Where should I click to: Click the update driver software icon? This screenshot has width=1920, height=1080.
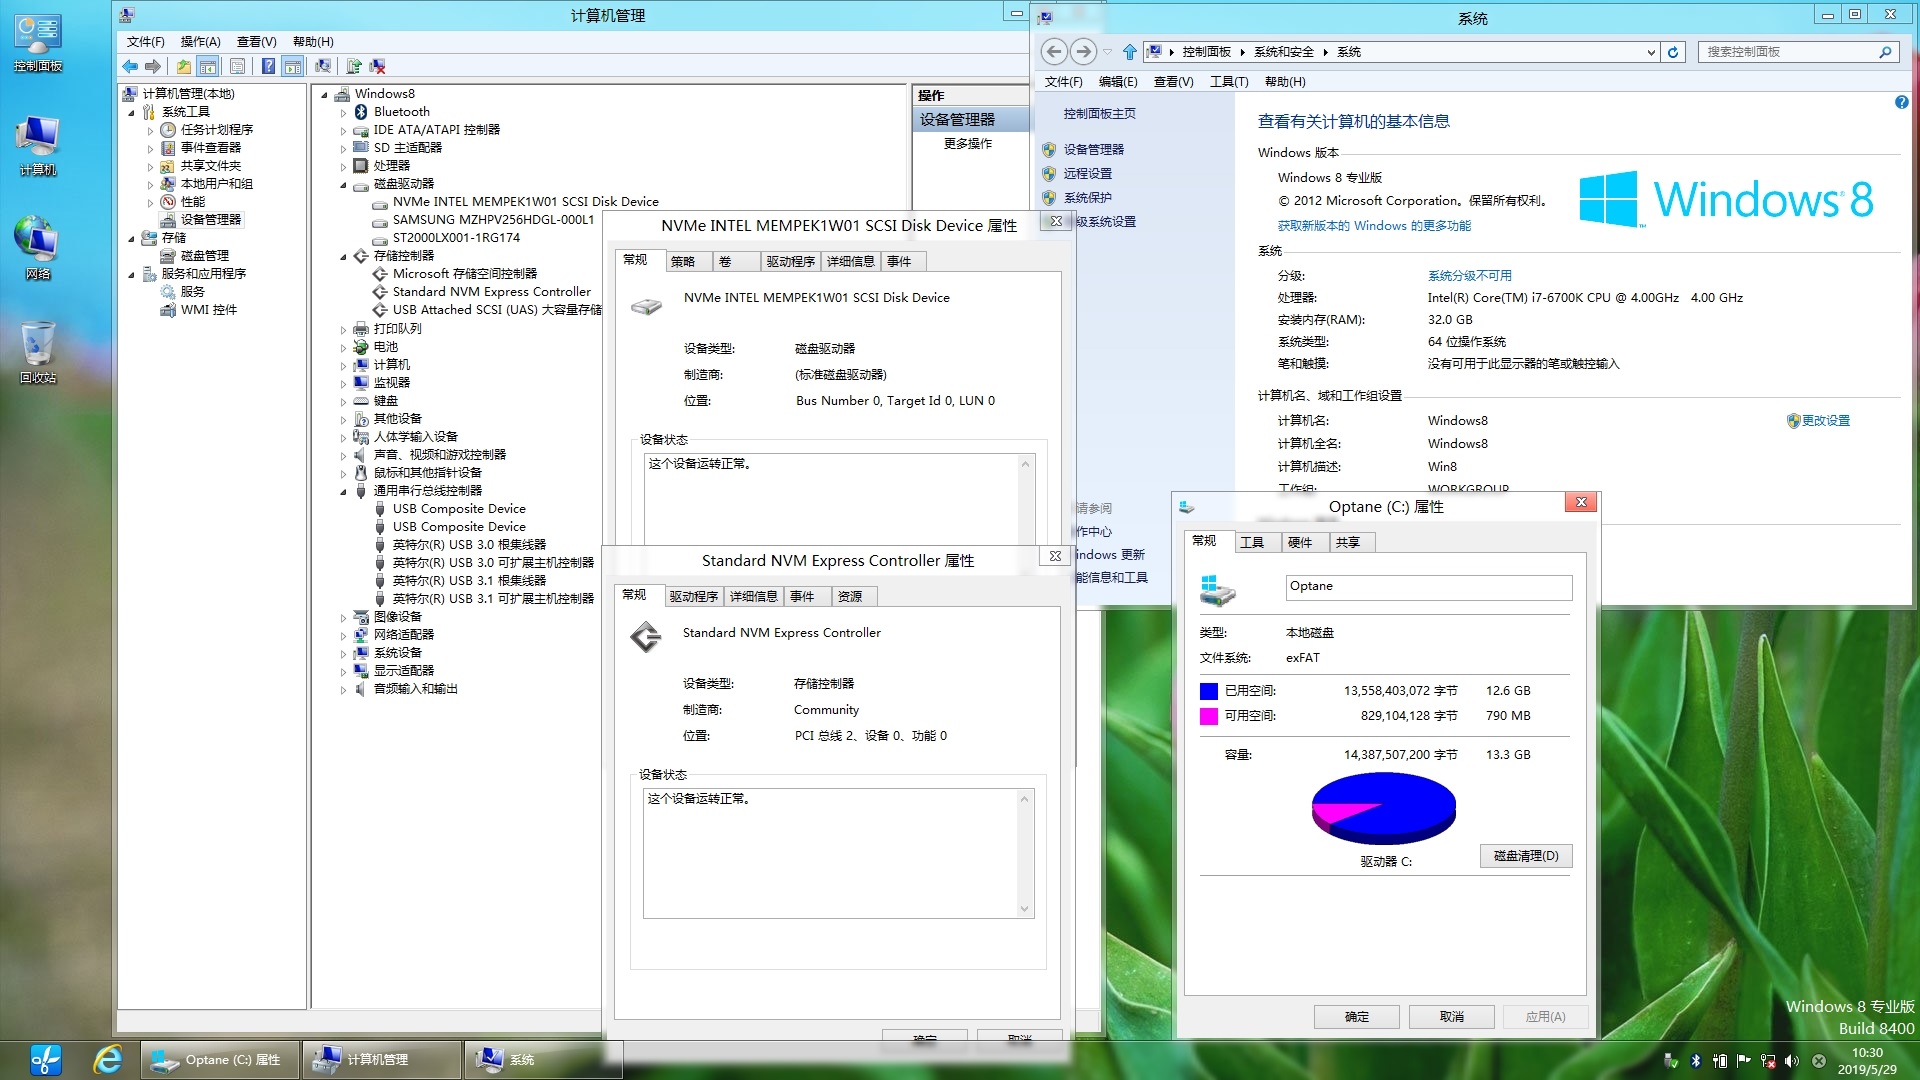click(x=353, y=66)
